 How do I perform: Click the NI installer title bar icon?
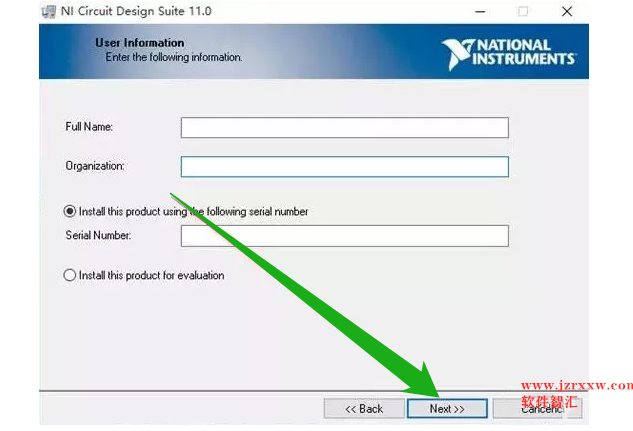49,11
